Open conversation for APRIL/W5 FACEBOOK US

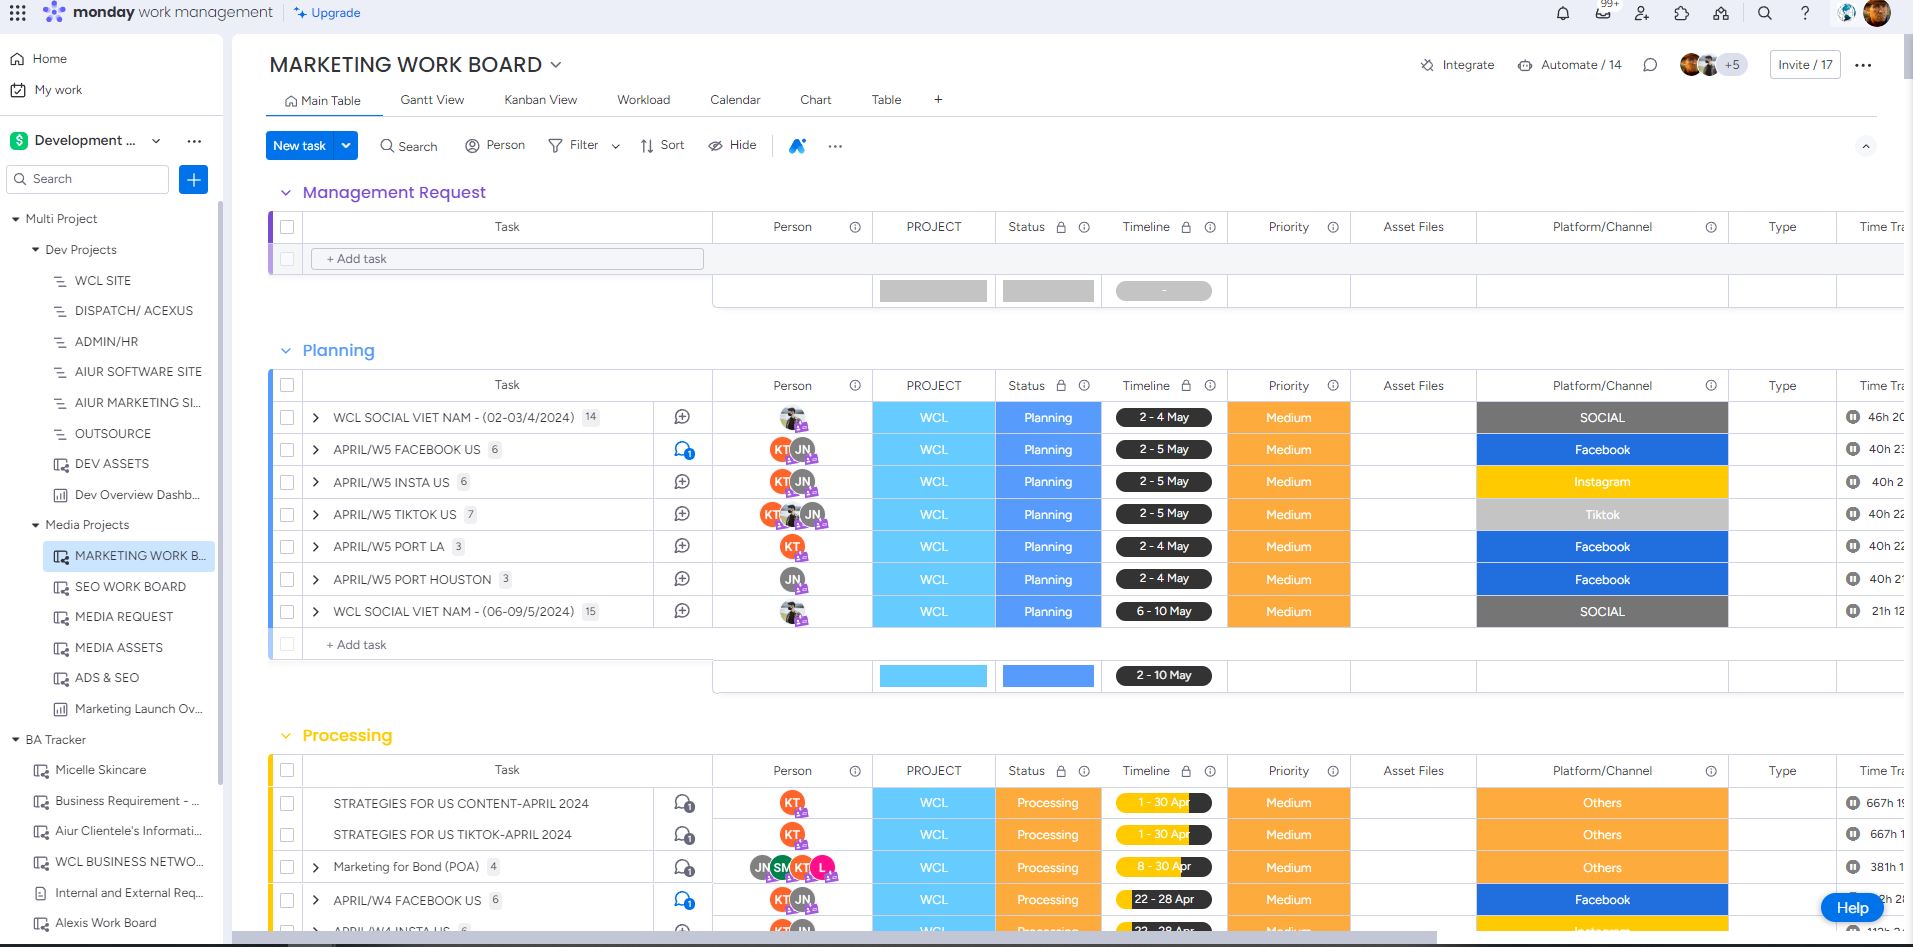point(683,450)
